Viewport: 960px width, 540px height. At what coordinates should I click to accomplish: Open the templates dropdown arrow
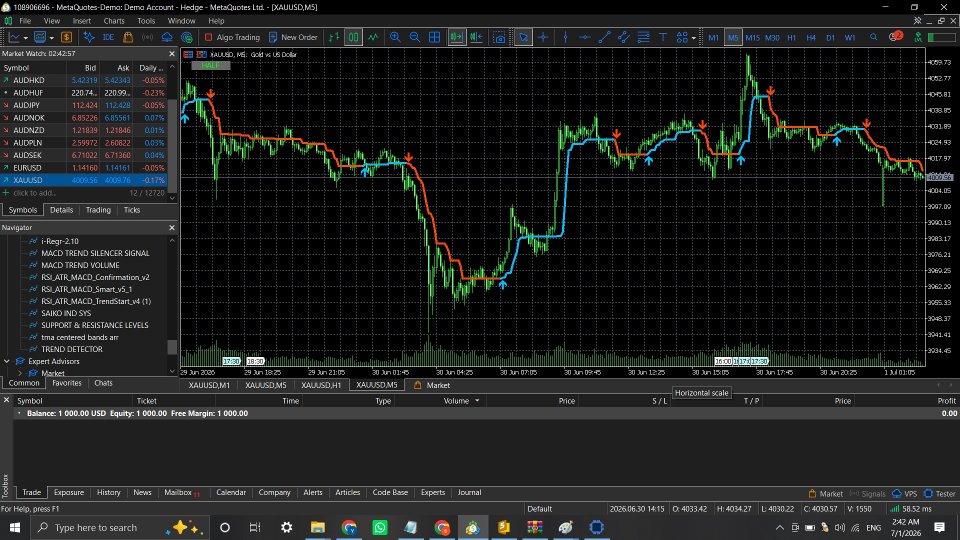click(x=52, y=38)
